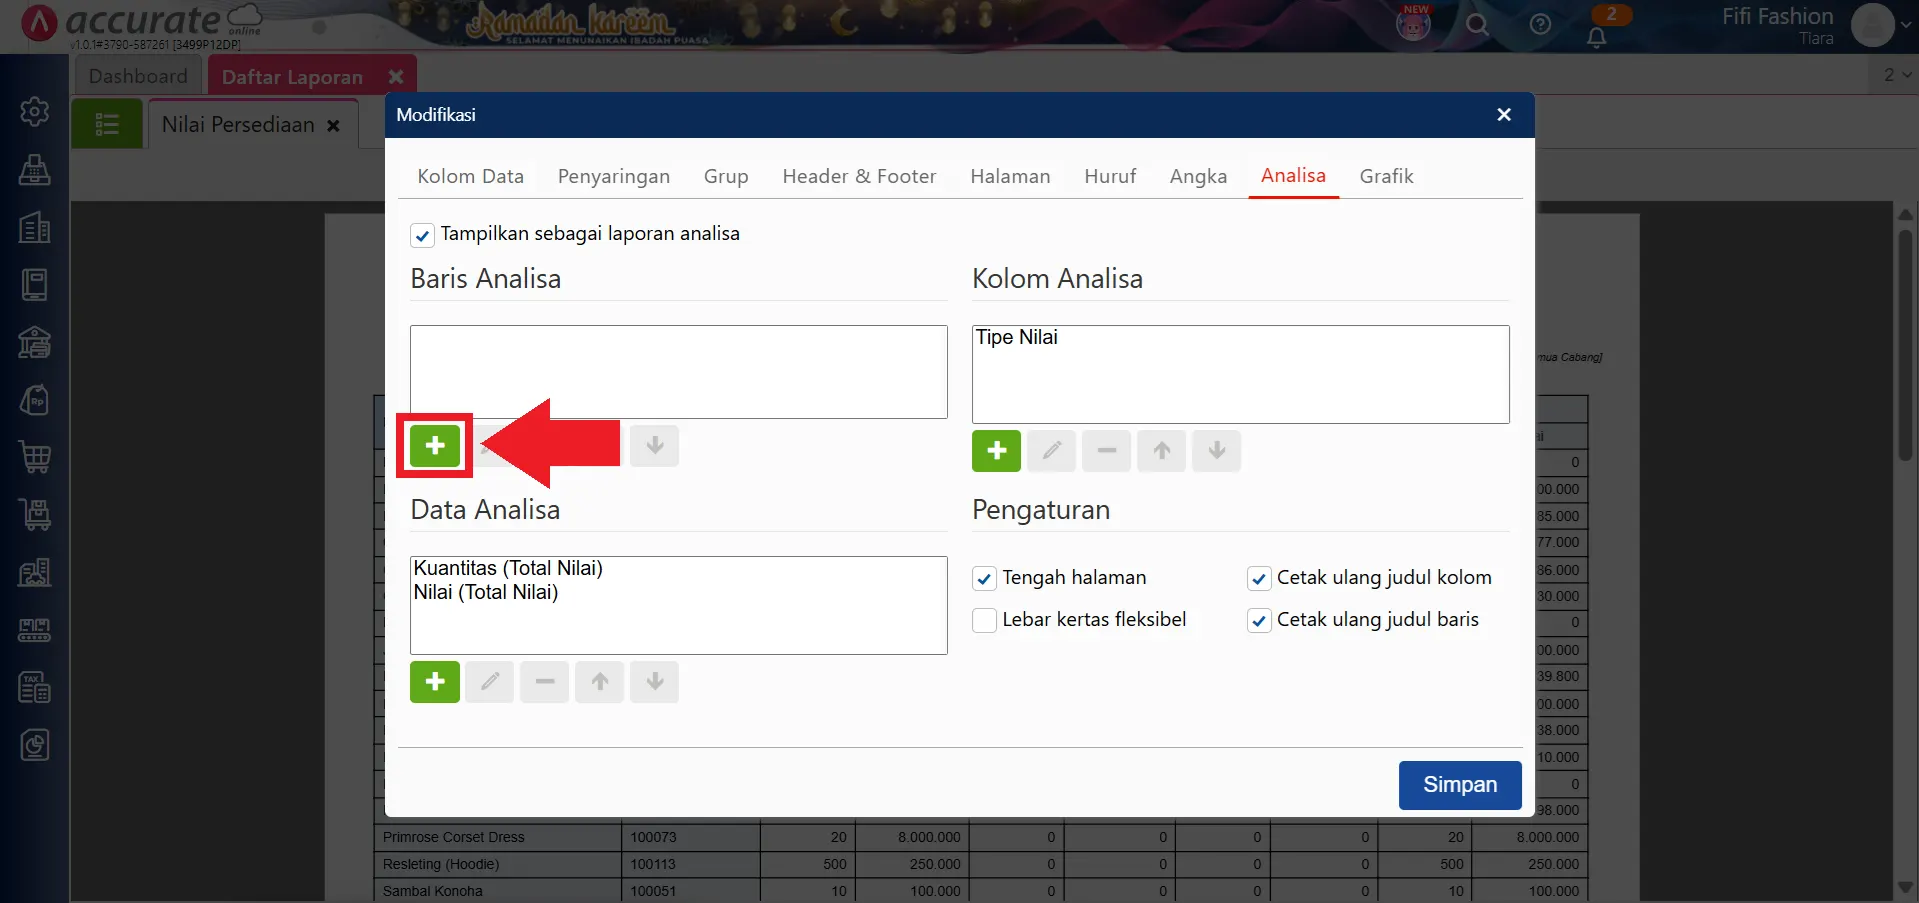Image resolution: width=1919 pixels, height=903 pixels.
Task: Uncheck Tampilkan sebagai laporan analisa
Action: coord(422,235)
